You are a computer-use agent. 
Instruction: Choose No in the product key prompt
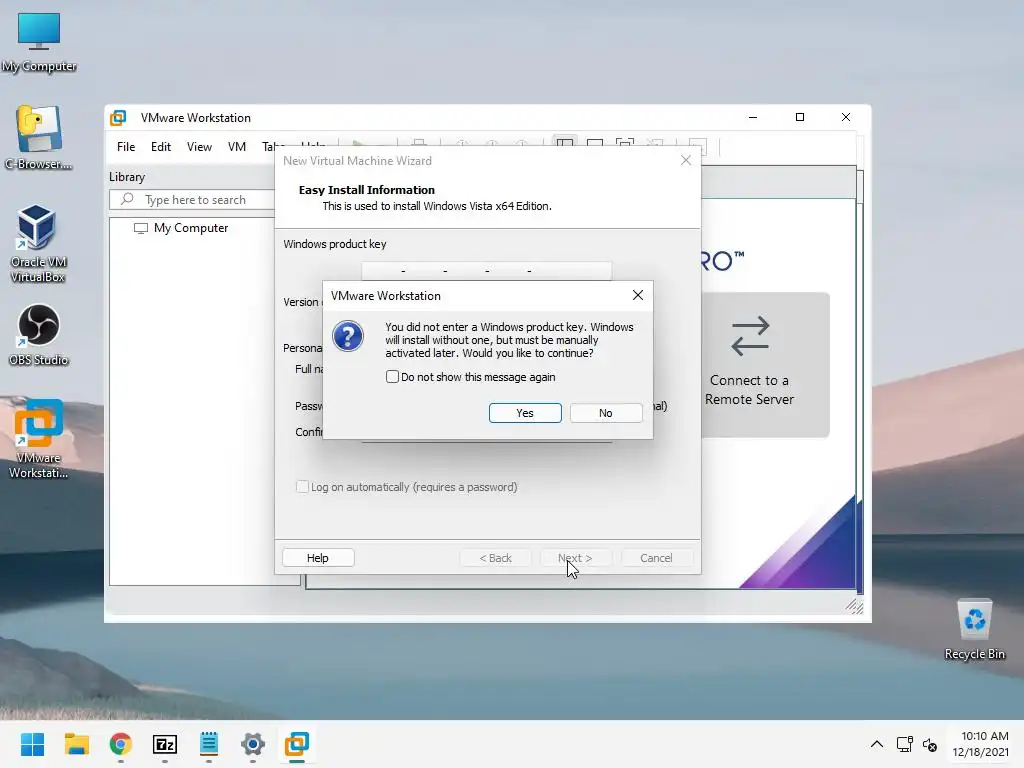point(605,413)
